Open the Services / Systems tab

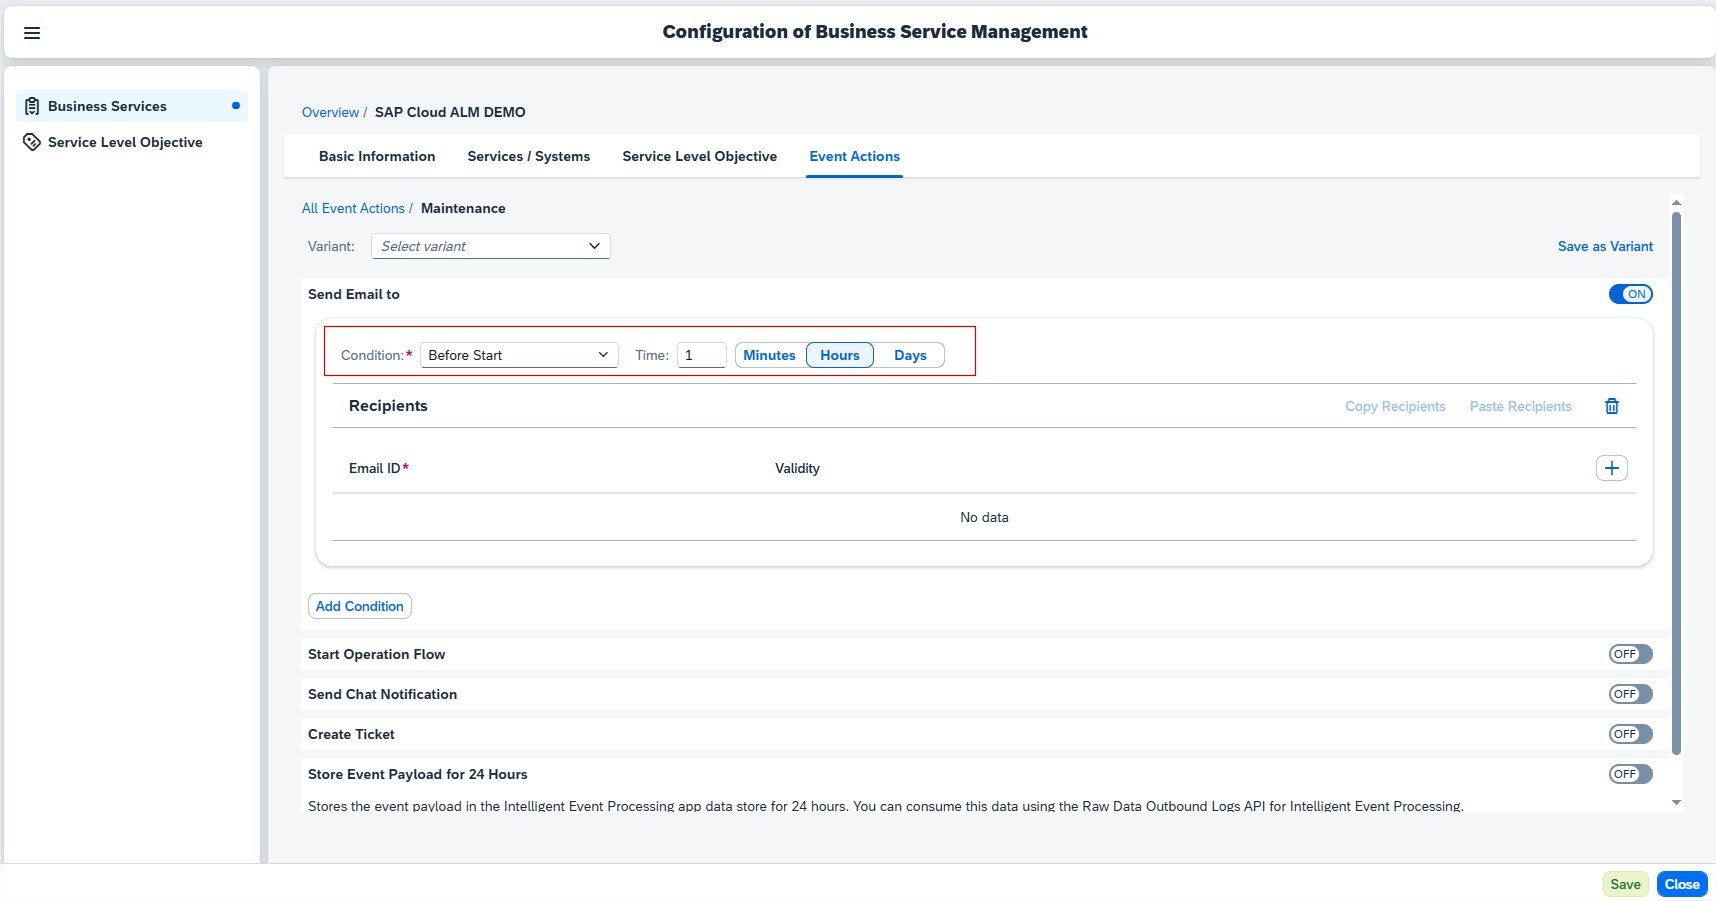point(528,156)
